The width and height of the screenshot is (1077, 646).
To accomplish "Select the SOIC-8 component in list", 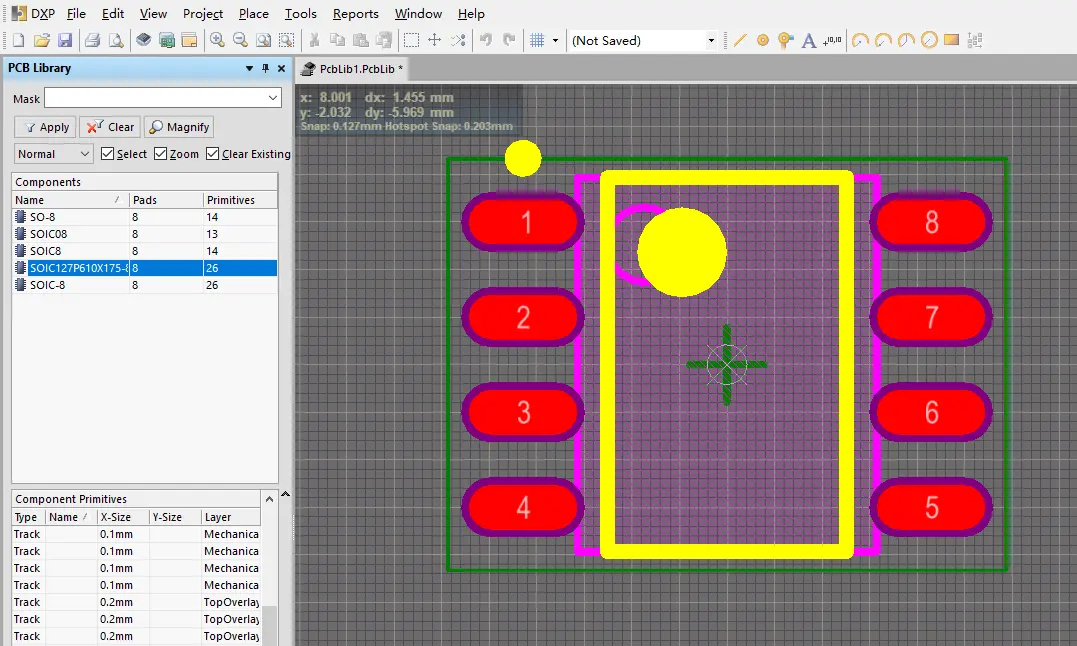I will 48,285.
